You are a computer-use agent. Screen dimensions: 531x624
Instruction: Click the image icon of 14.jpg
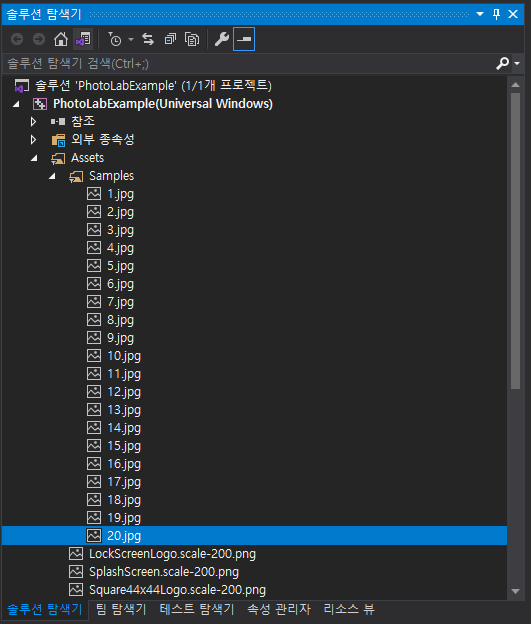coord(94,428)
